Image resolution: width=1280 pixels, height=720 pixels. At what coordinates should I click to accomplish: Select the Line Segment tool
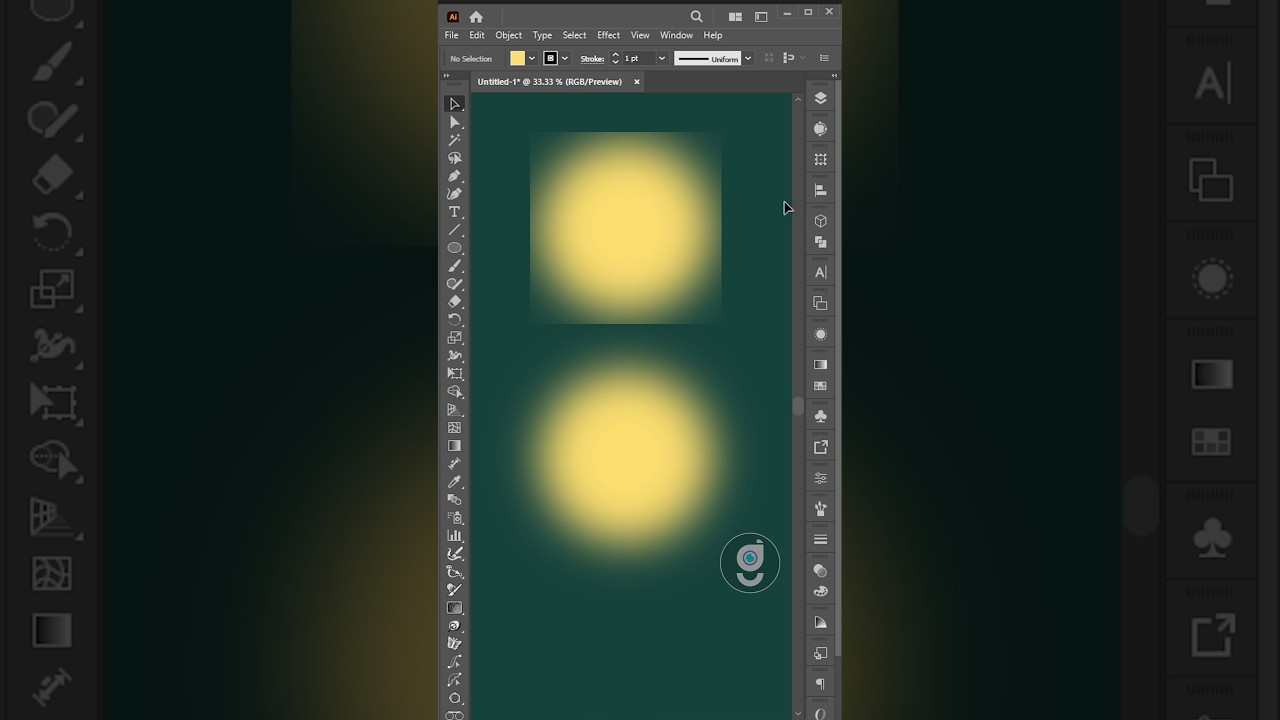point(454,230)
